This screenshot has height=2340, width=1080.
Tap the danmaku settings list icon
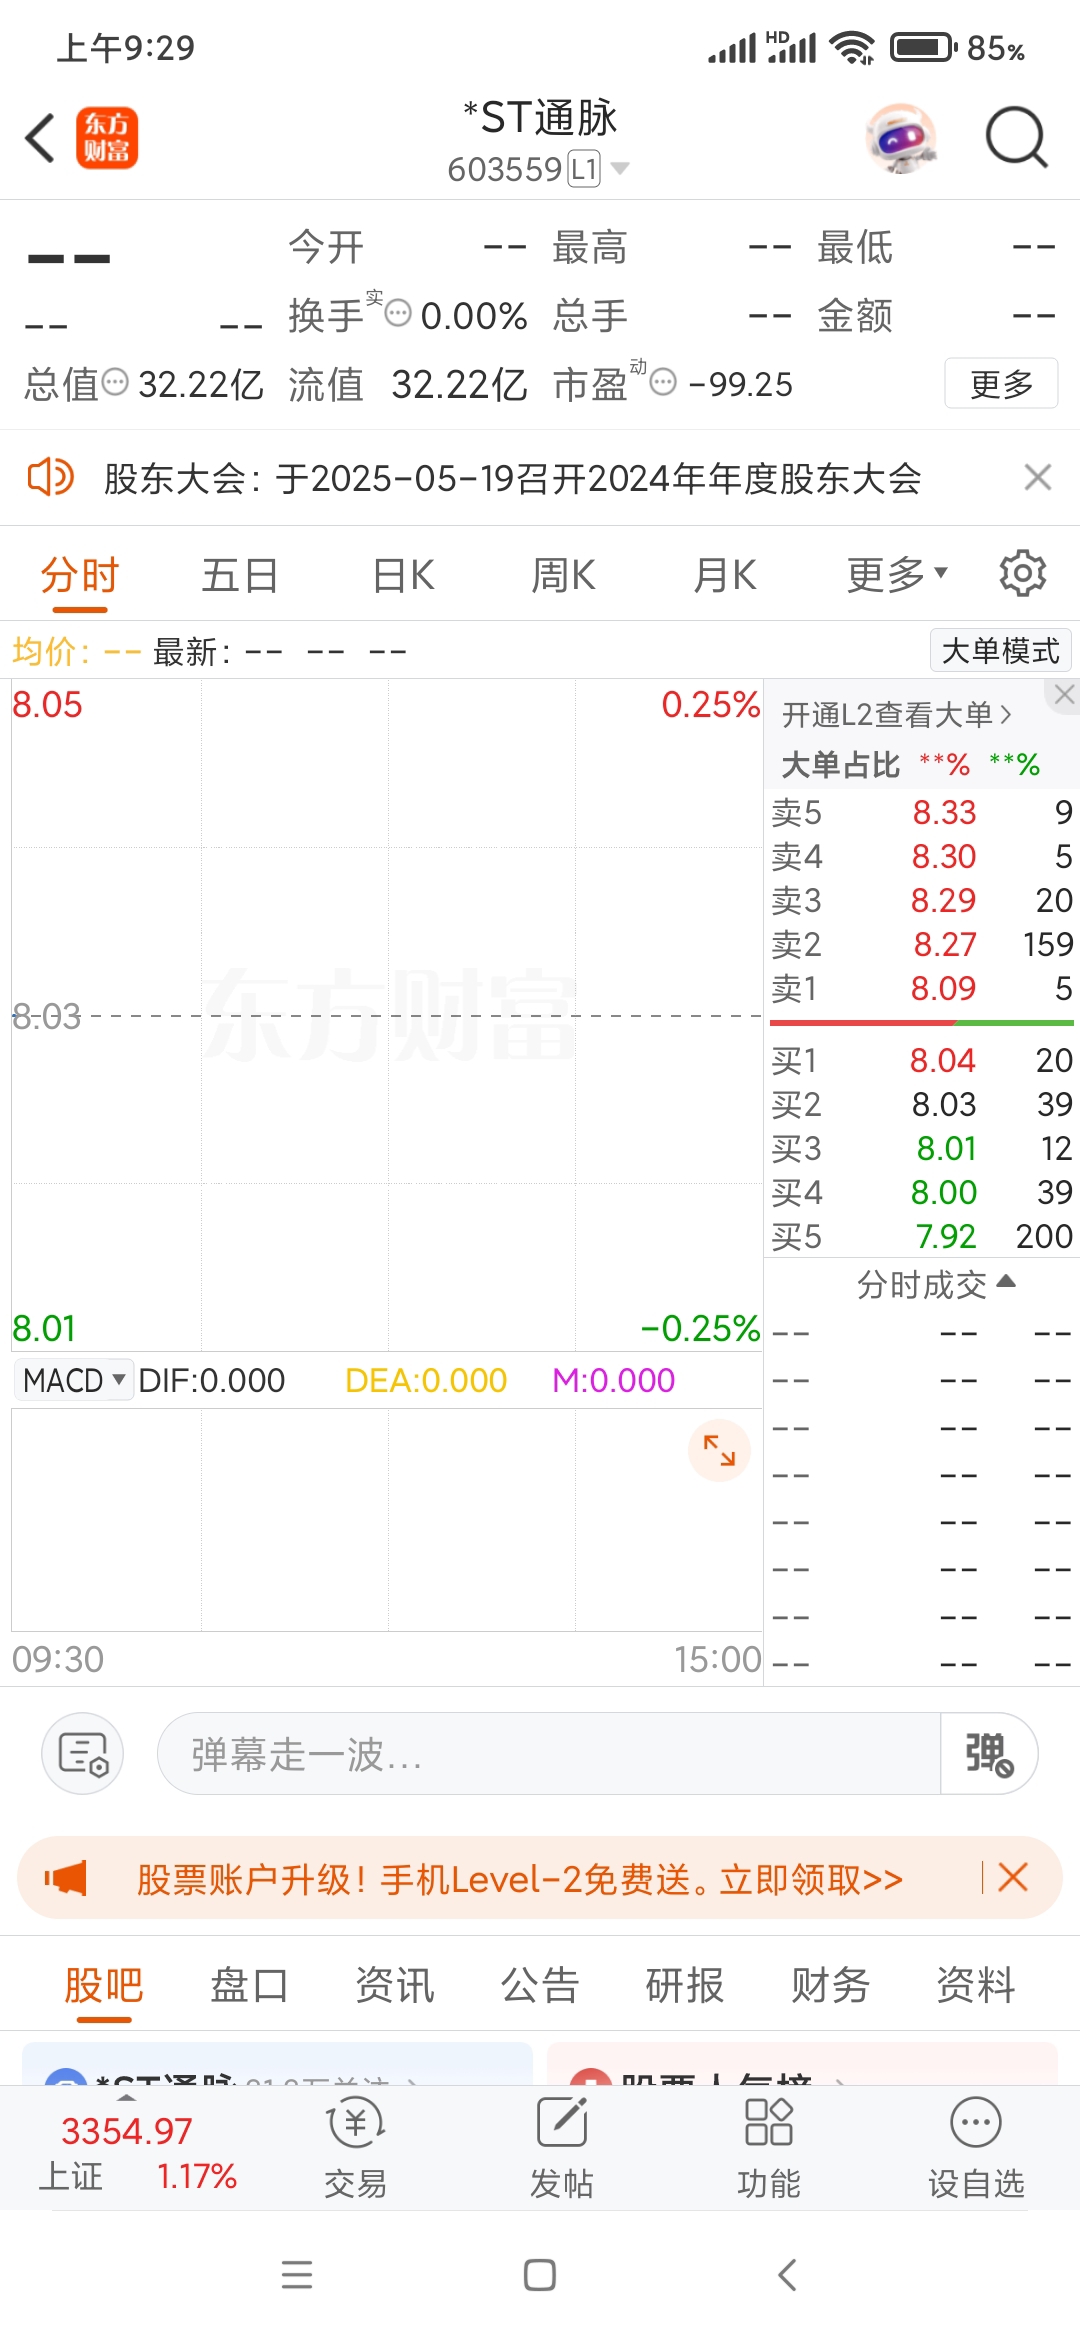[x=83, y=1753]
